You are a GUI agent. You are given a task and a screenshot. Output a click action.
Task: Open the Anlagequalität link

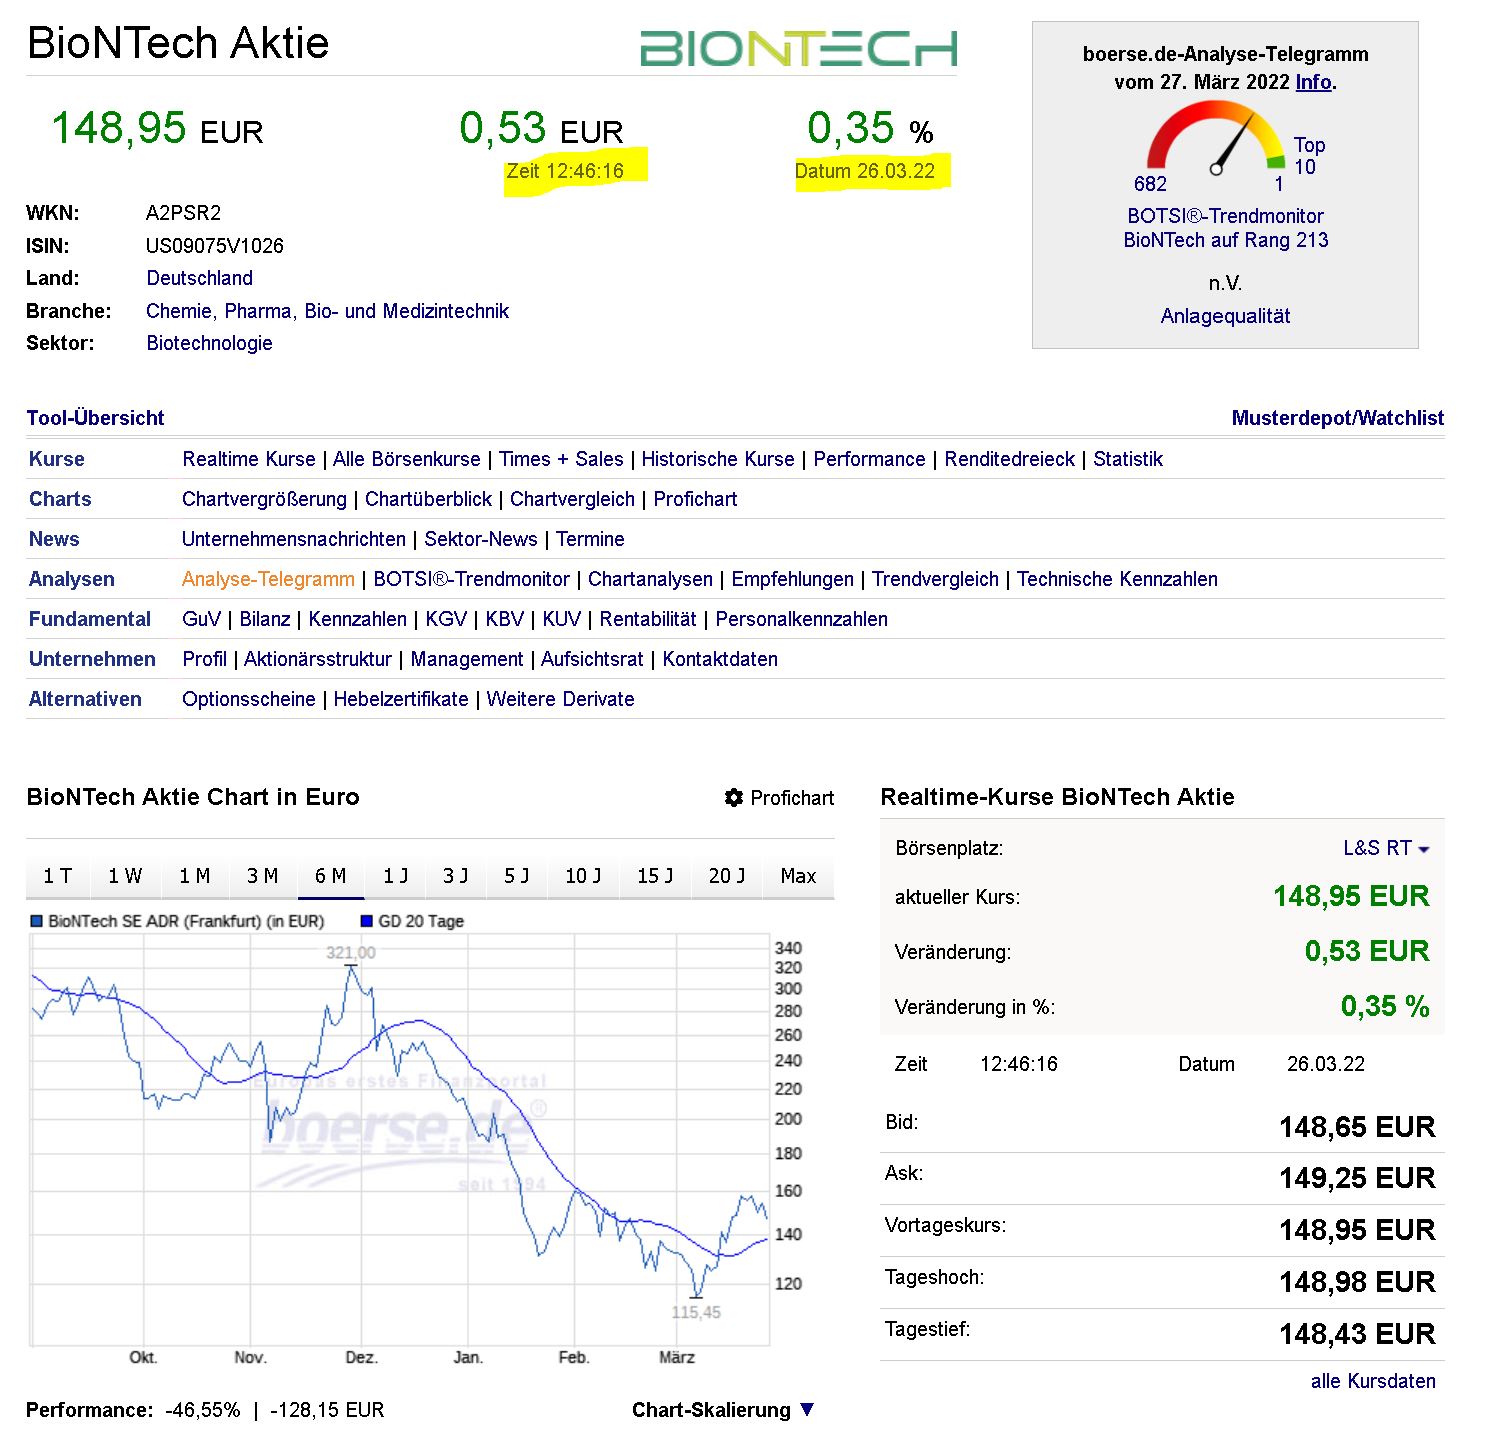[1225, 316]
